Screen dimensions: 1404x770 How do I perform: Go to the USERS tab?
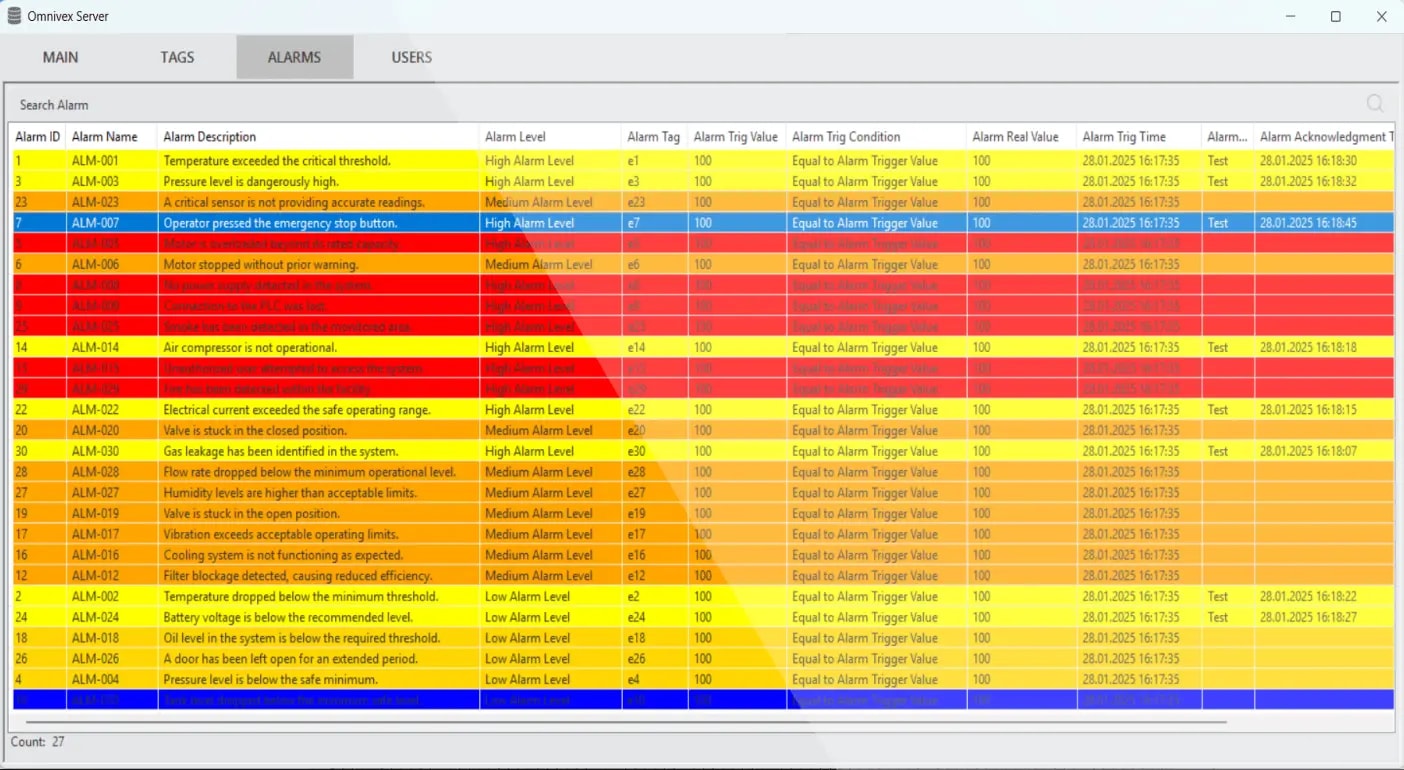click(411, 57)
